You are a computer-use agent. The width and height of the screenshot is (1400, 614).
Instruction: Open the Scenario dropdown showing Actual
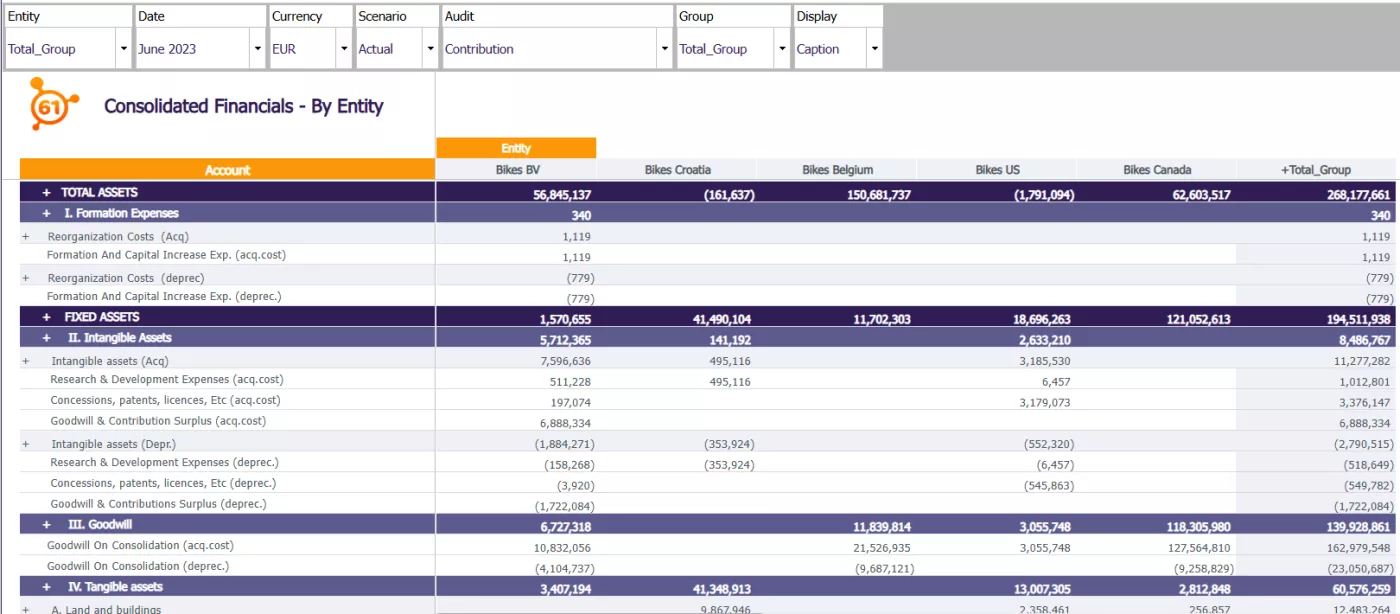pos(430,48)
